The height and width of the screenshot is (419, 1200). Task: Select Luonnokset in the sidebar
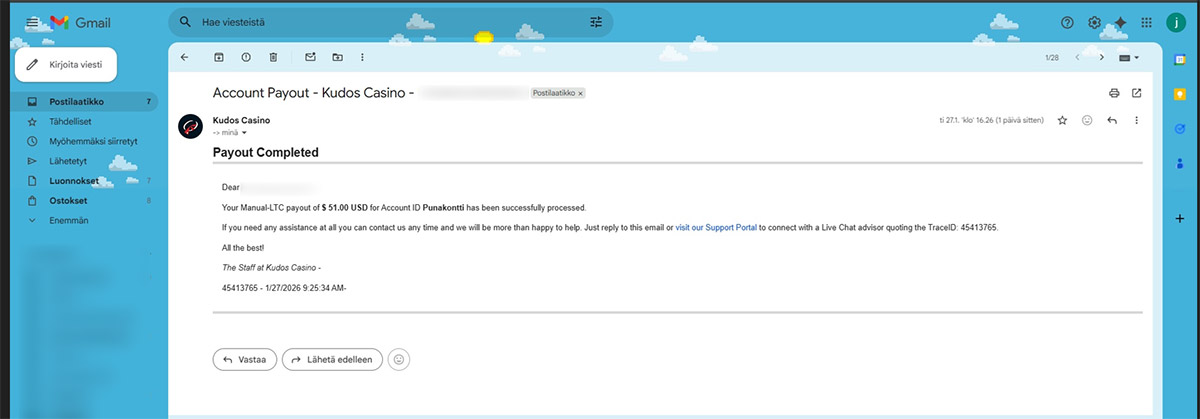[74, 181]
